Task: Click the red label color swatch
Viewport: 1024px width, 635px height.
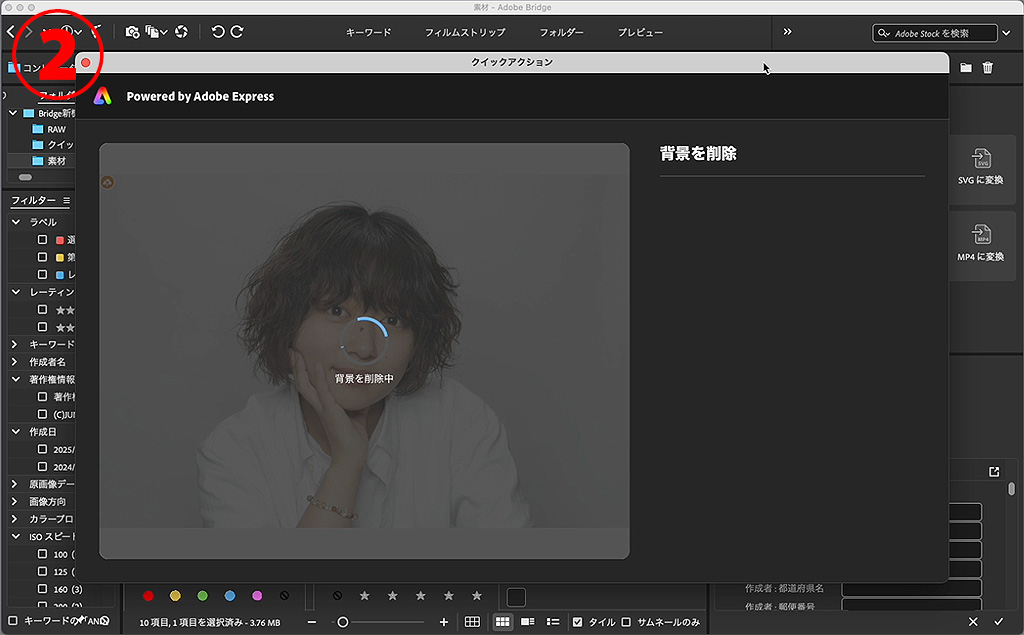Action: coord(148,596)
